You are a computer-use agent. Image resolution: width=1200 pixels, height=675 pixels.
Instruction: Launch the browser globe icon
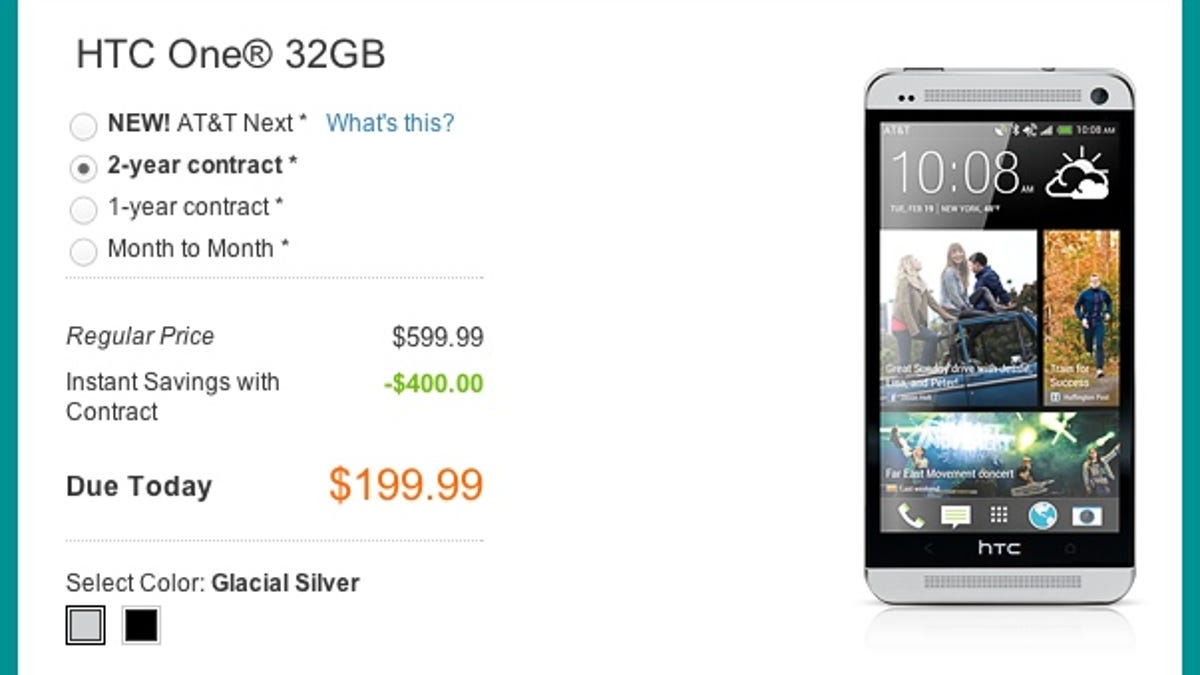click(1042, 515)
